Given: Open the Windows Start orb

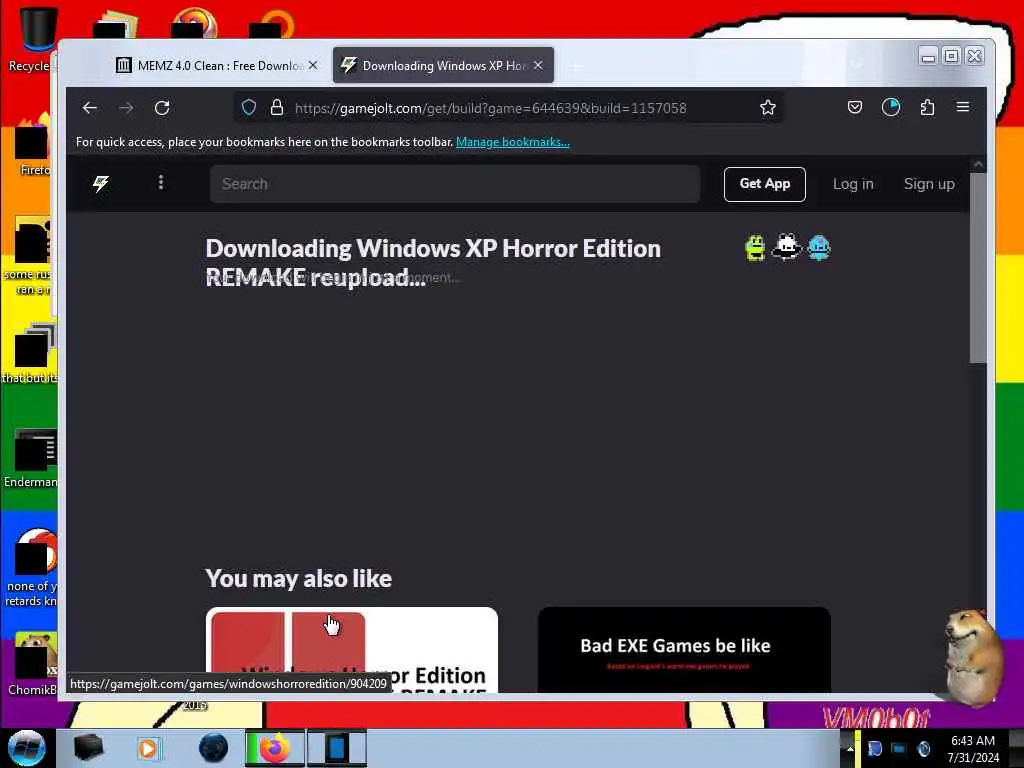Looking at the screenshot, I should click(27, 748).
